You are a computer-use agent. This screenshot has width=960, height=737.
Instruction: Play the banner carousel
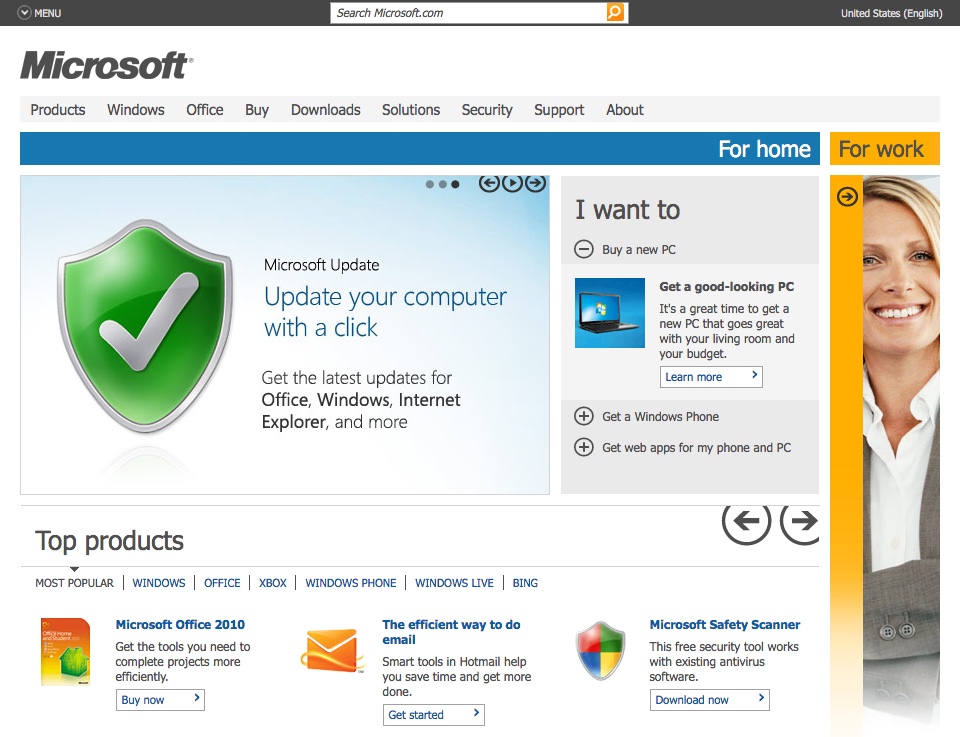[x=512, y=183]
